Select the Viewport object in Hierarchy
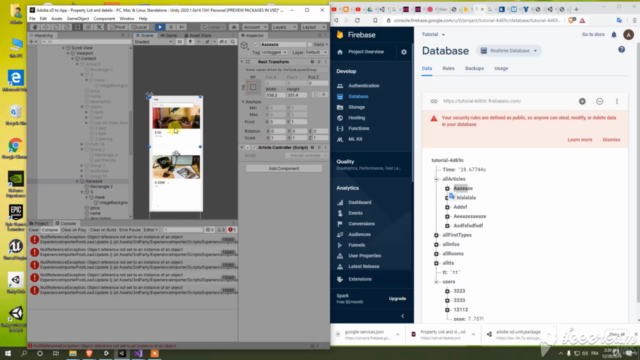Image resolution: width=640 pixels, height=360 pixels. click(84, 53)
